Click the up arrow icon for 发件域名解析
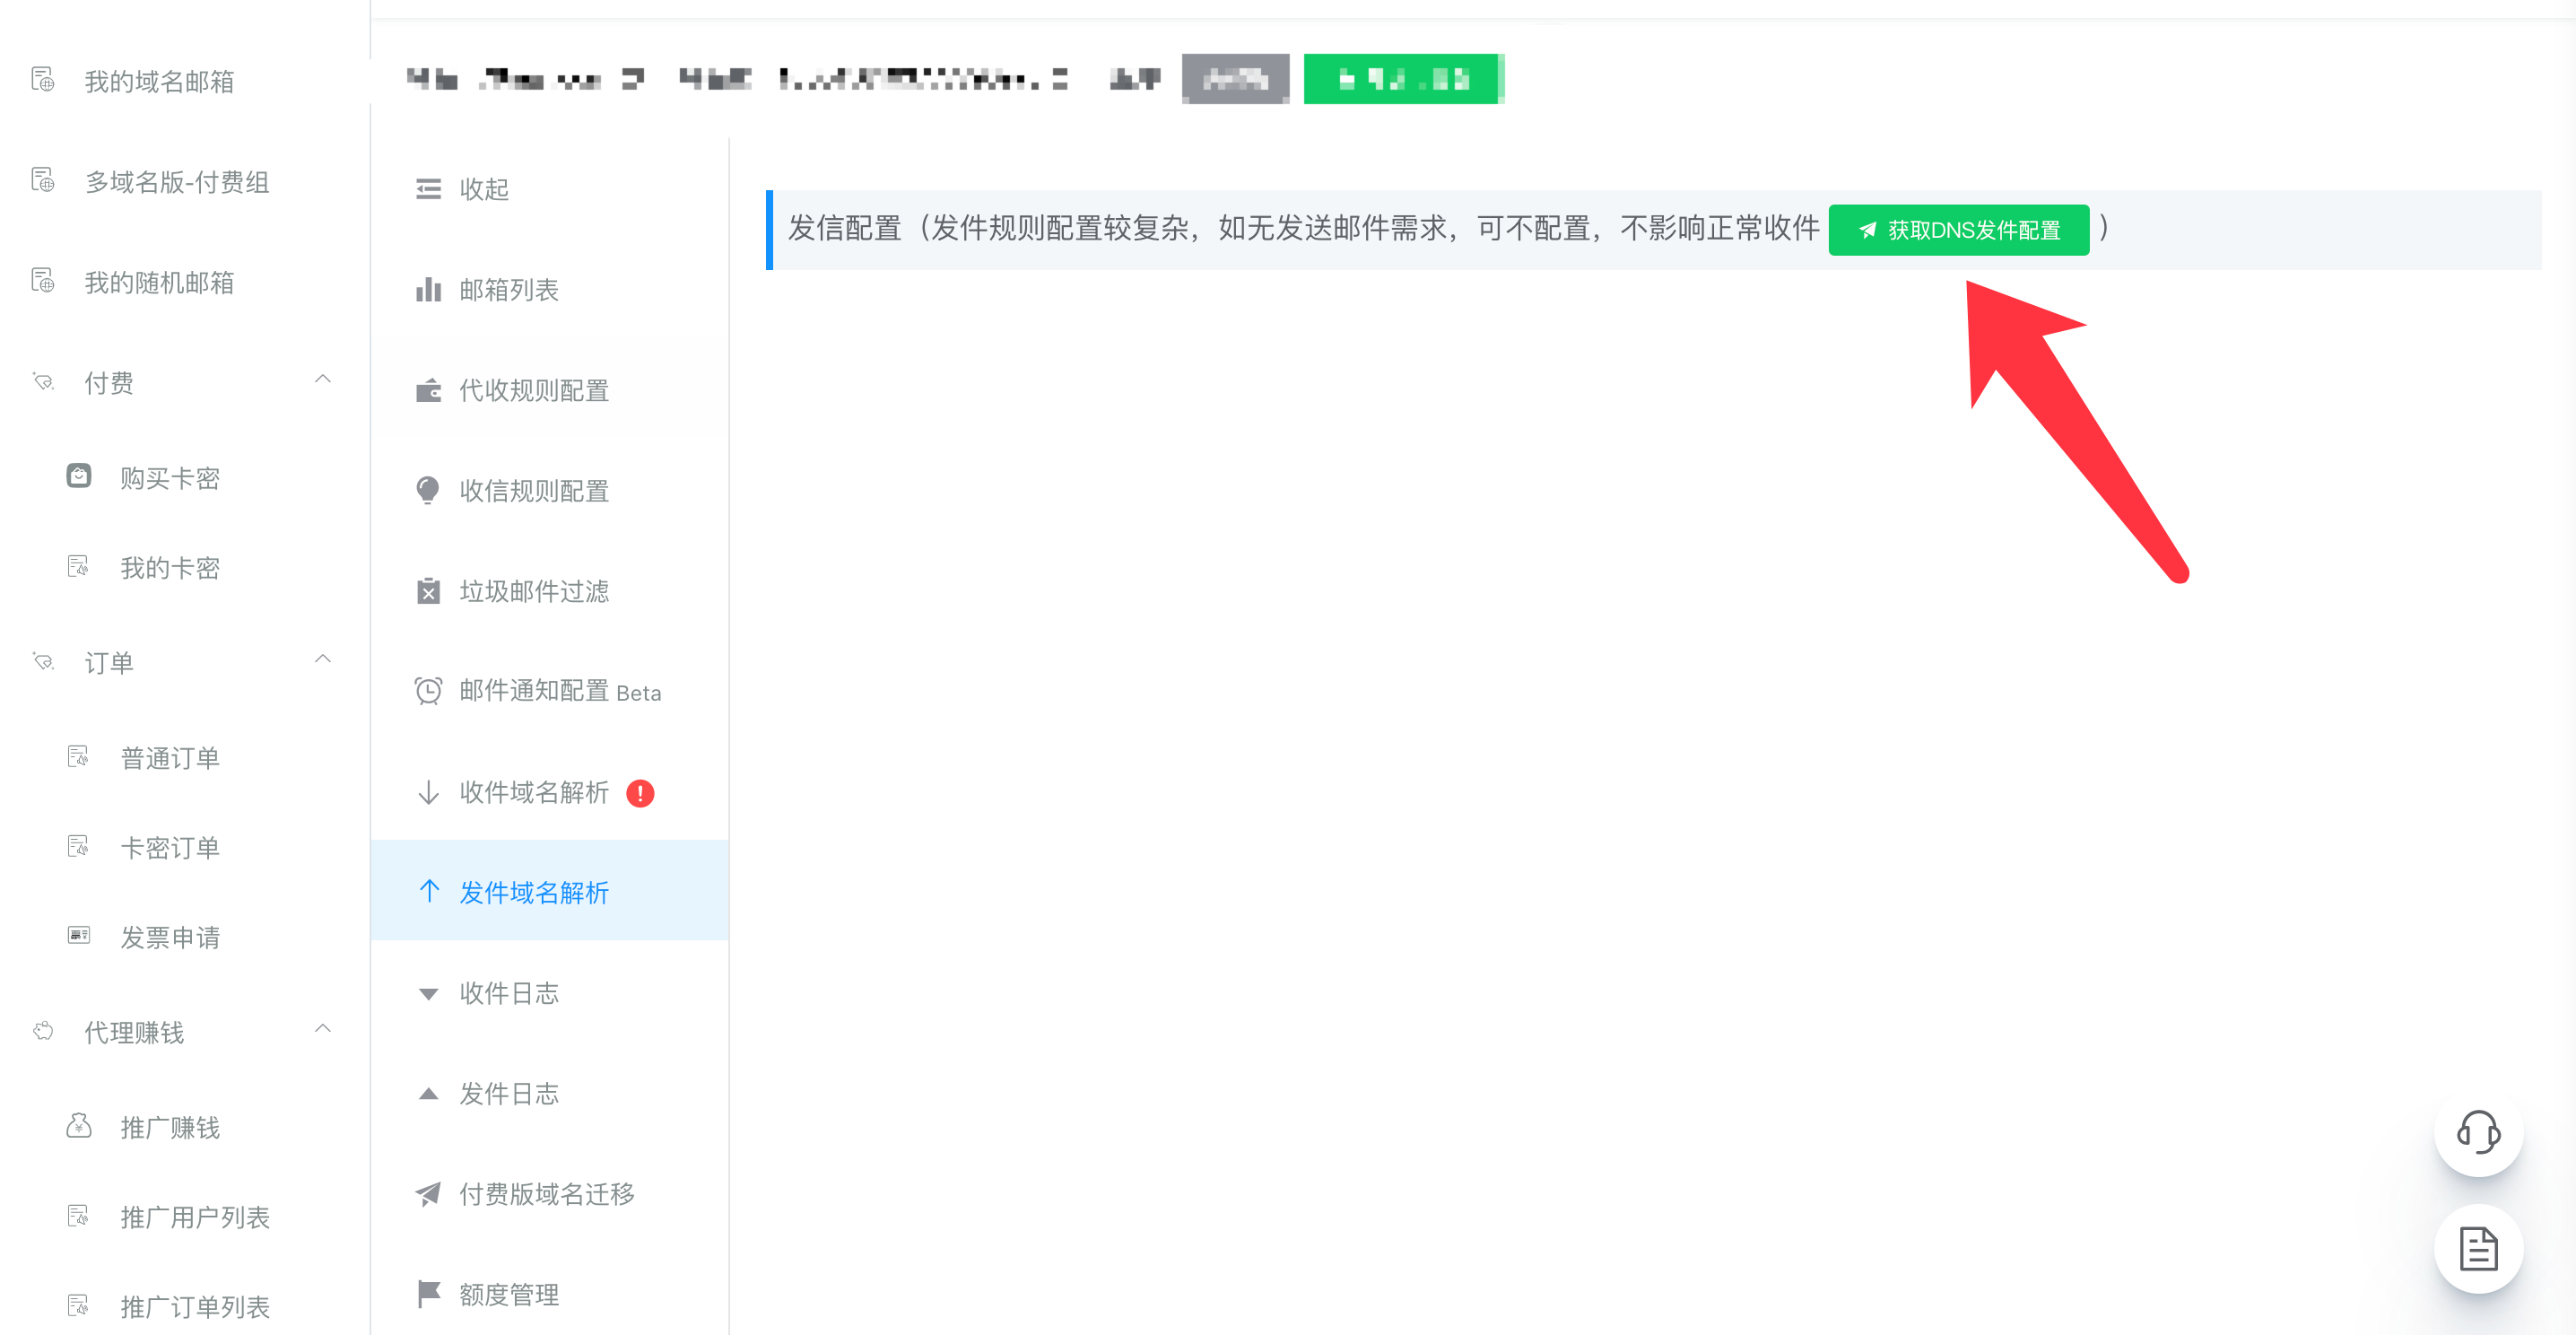Image resolution: width=2576 pixels, height=1335 pixels. [x=429, y=891]
